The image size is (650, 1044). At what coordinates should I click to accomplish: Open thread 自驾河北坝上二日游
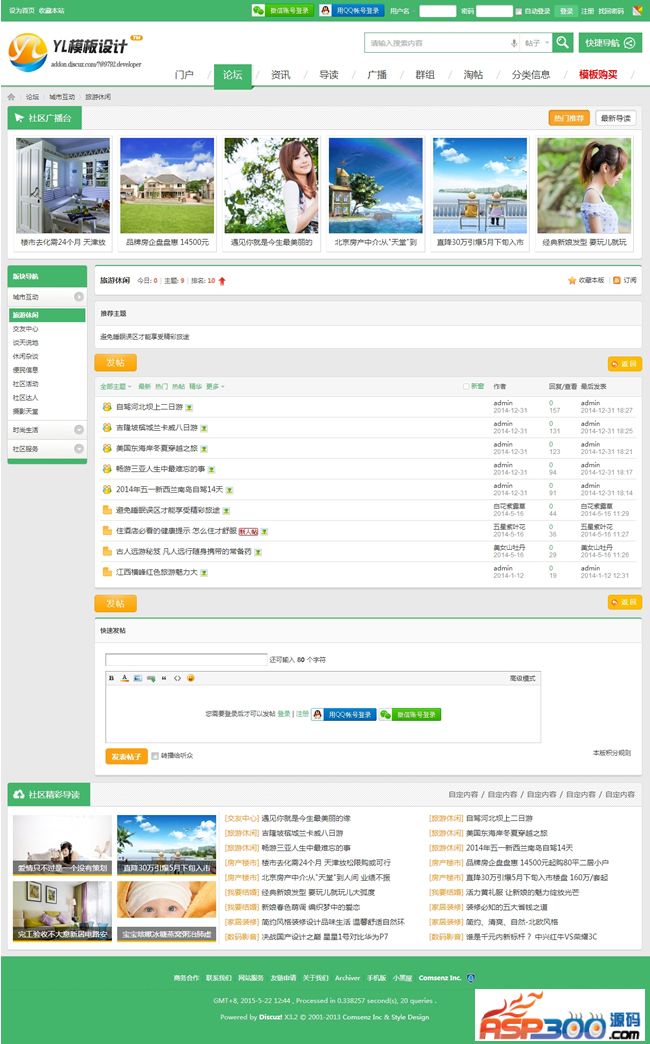tap(149, 407)
